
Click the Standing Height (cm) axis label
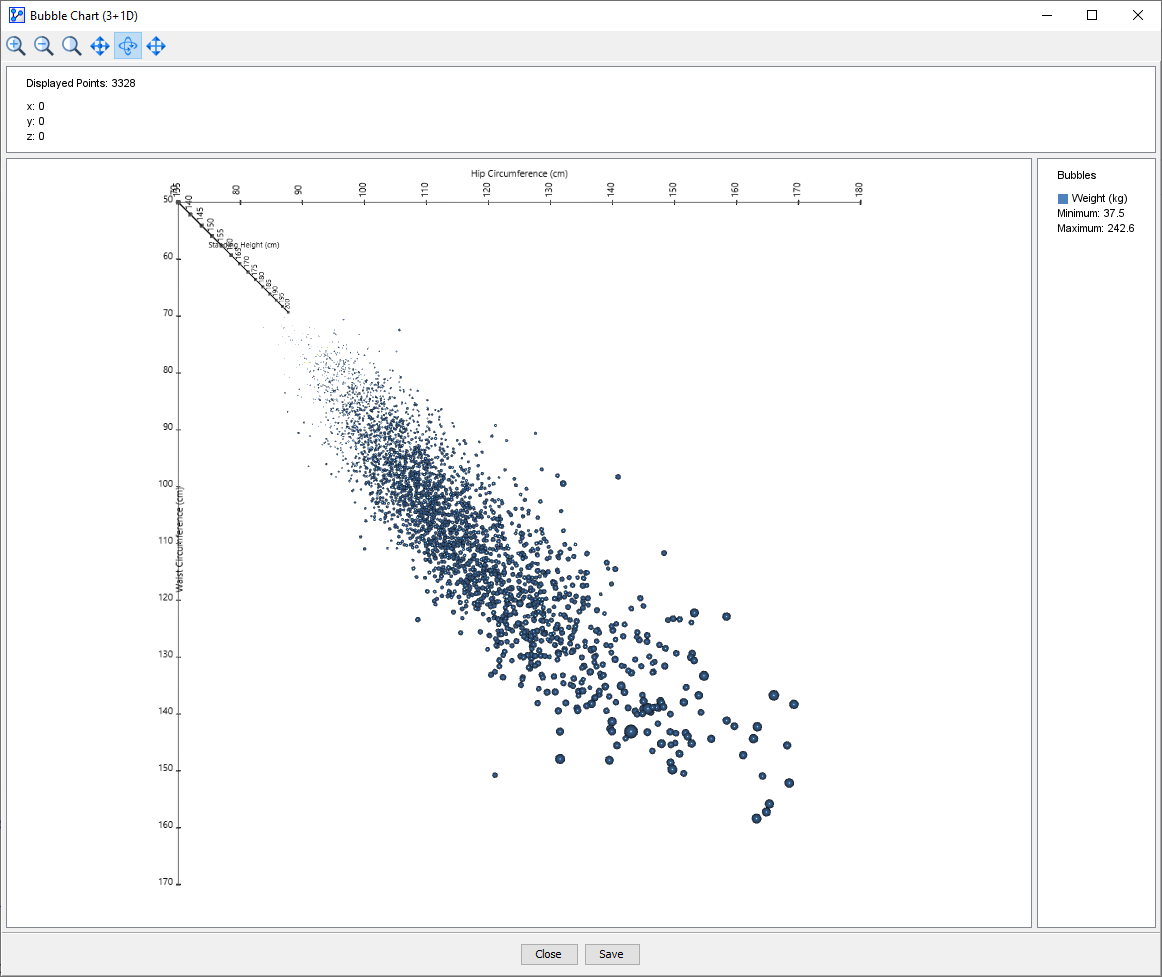[x=243, y=245]
